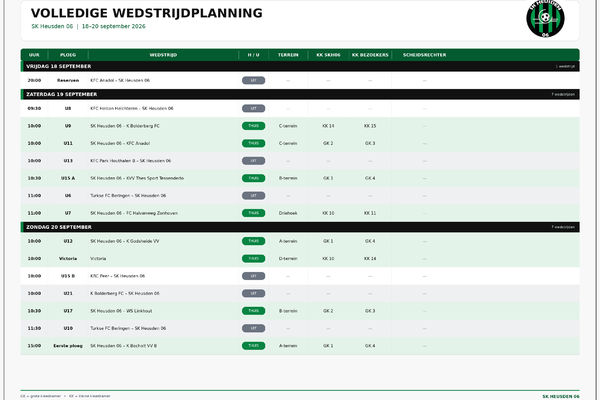Screen dimensions: 600x400
Task: Click the Driehoek terrain cell in the U7 row
Action: point(288,213)
